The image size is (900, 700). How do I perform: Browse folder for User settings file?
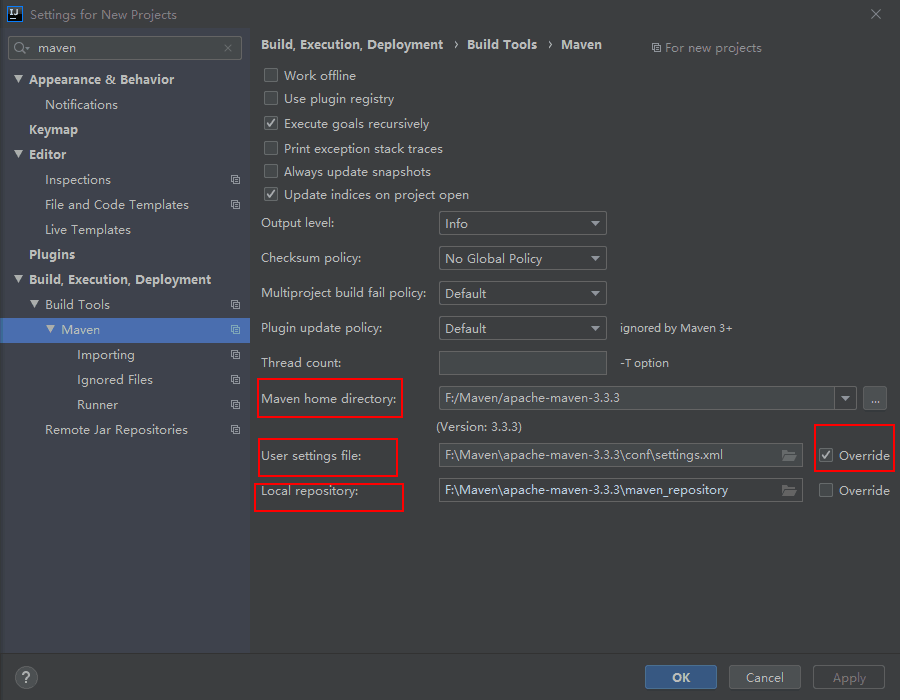[x=789, y=456]
